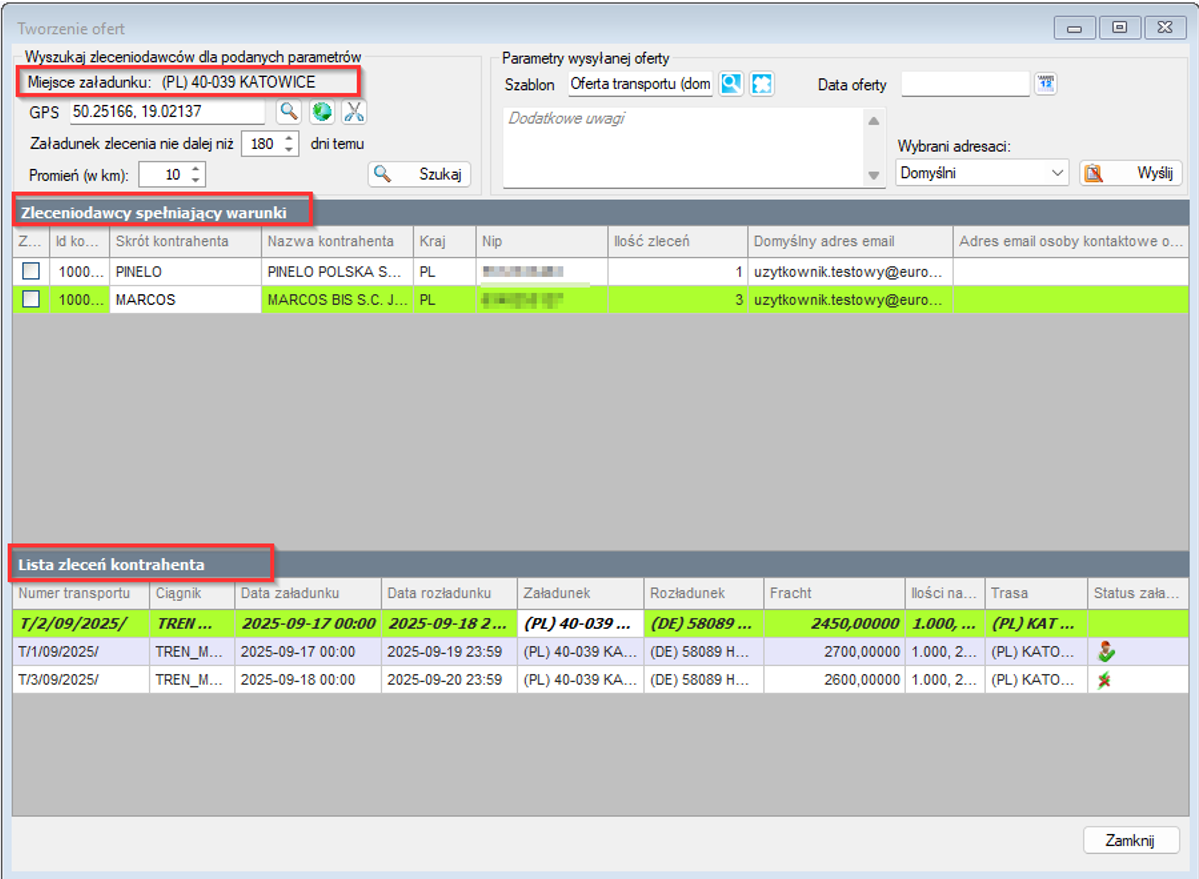Click the scissors icon next to GPS
Image resolution: width=1199 pixels, height=879 pixels.
click(x=353, y=111)
